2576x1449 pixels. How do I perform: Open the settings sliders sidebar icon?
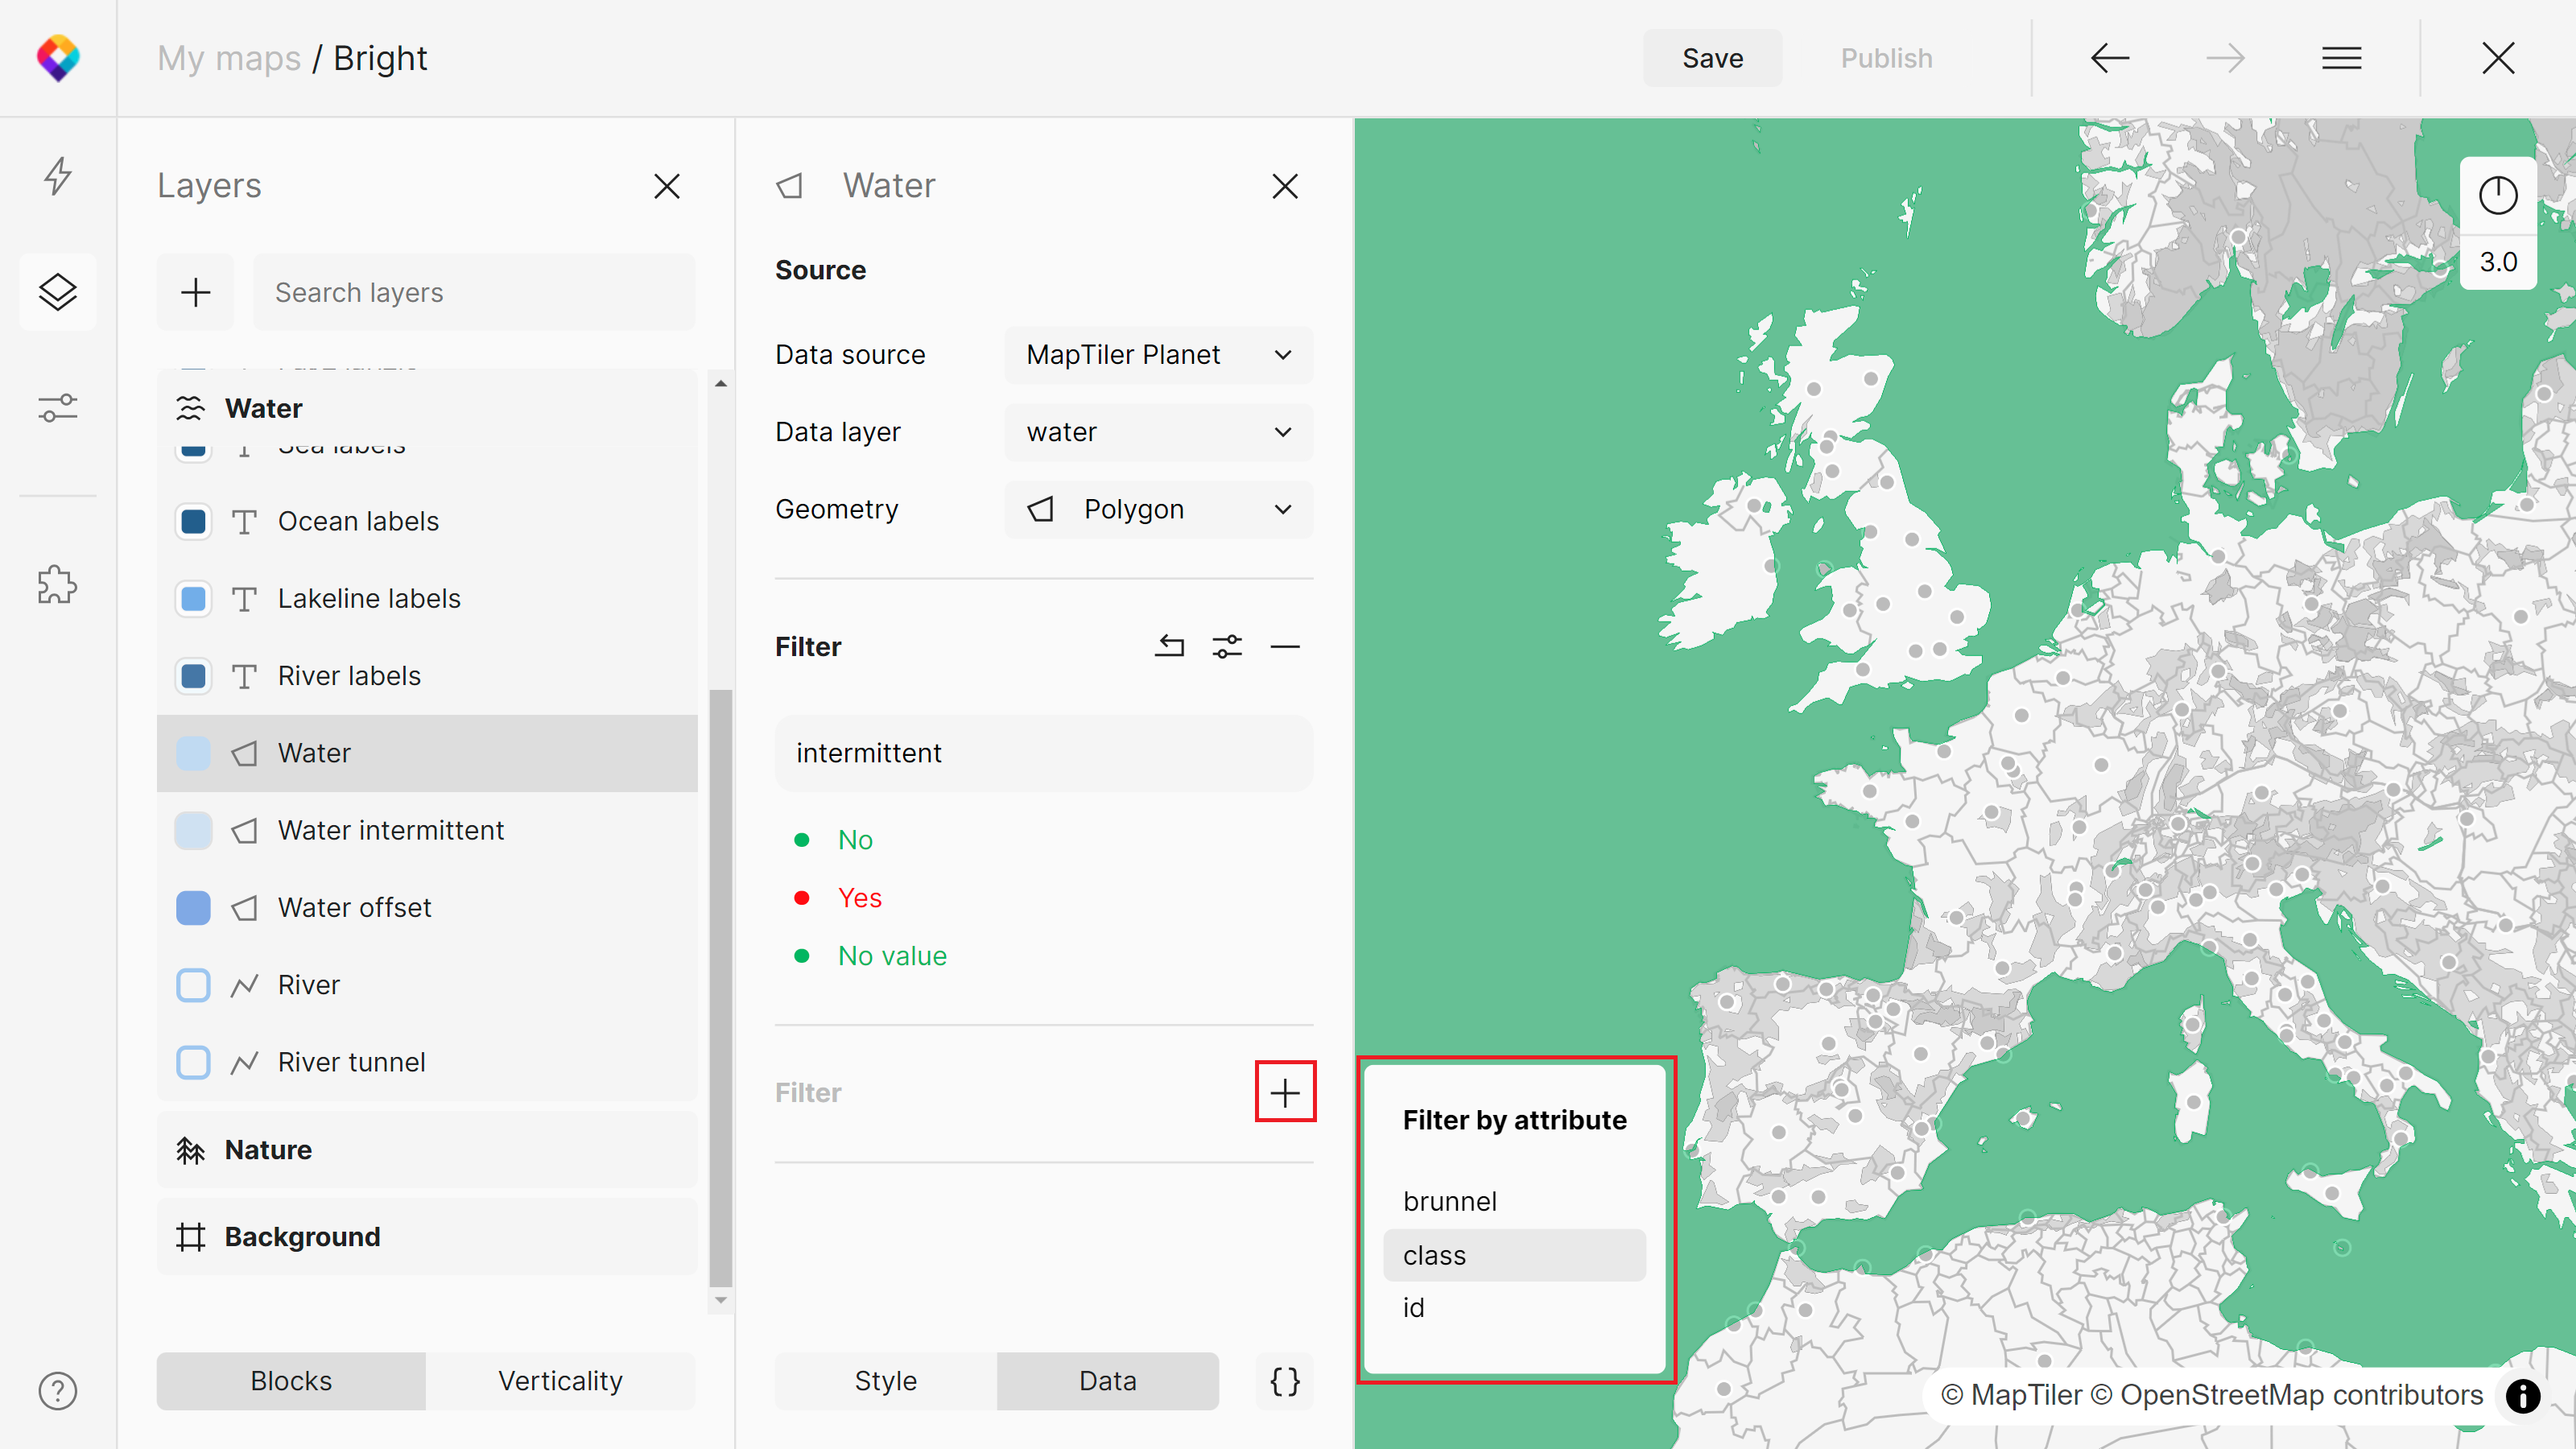coord(58,408)
